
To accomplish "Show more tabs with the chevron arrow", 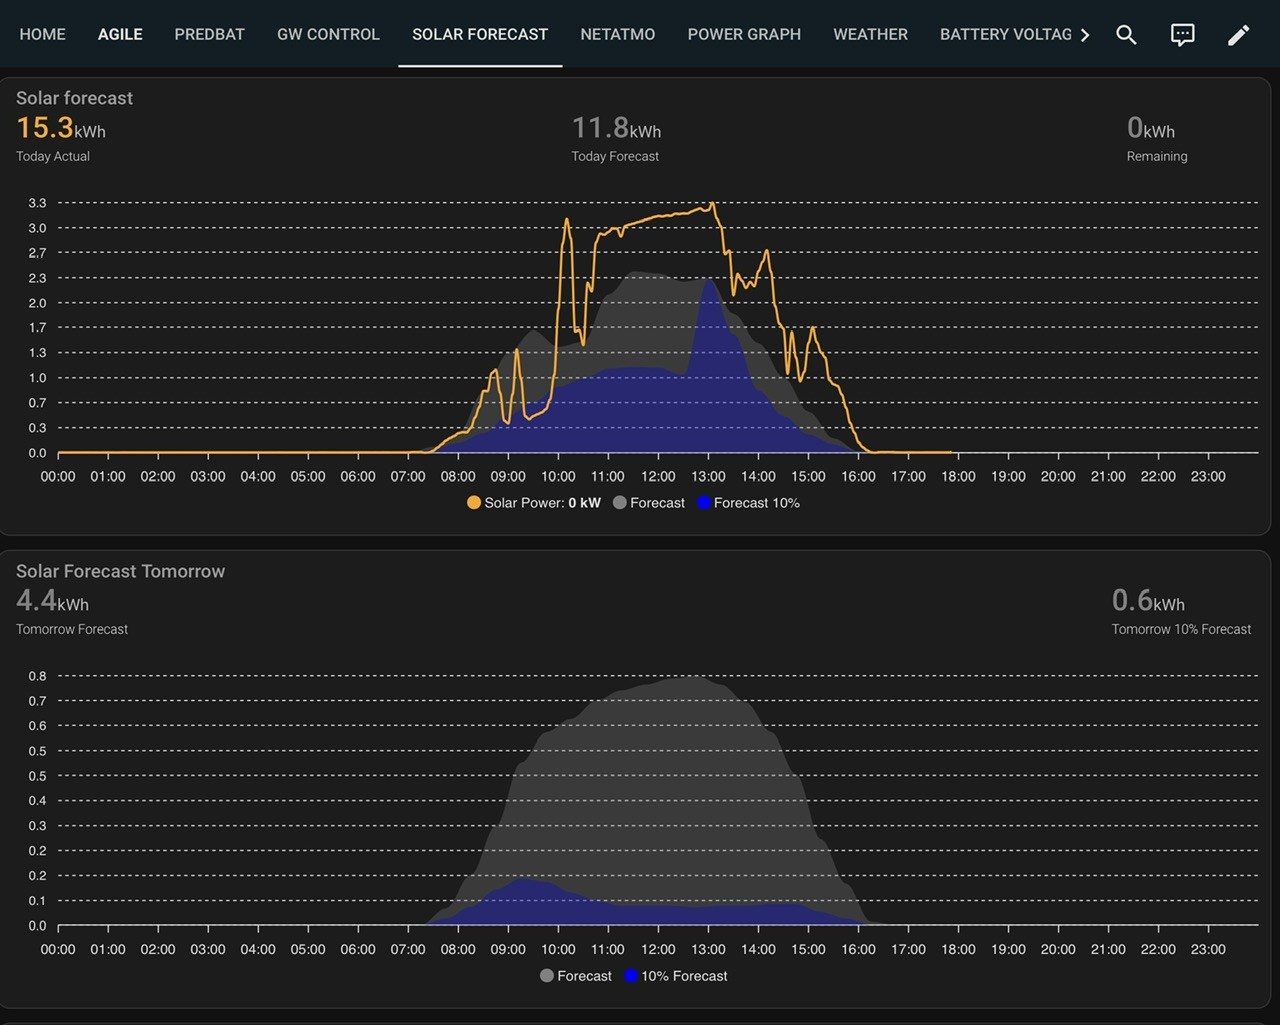I will (x=1085, y=35).
